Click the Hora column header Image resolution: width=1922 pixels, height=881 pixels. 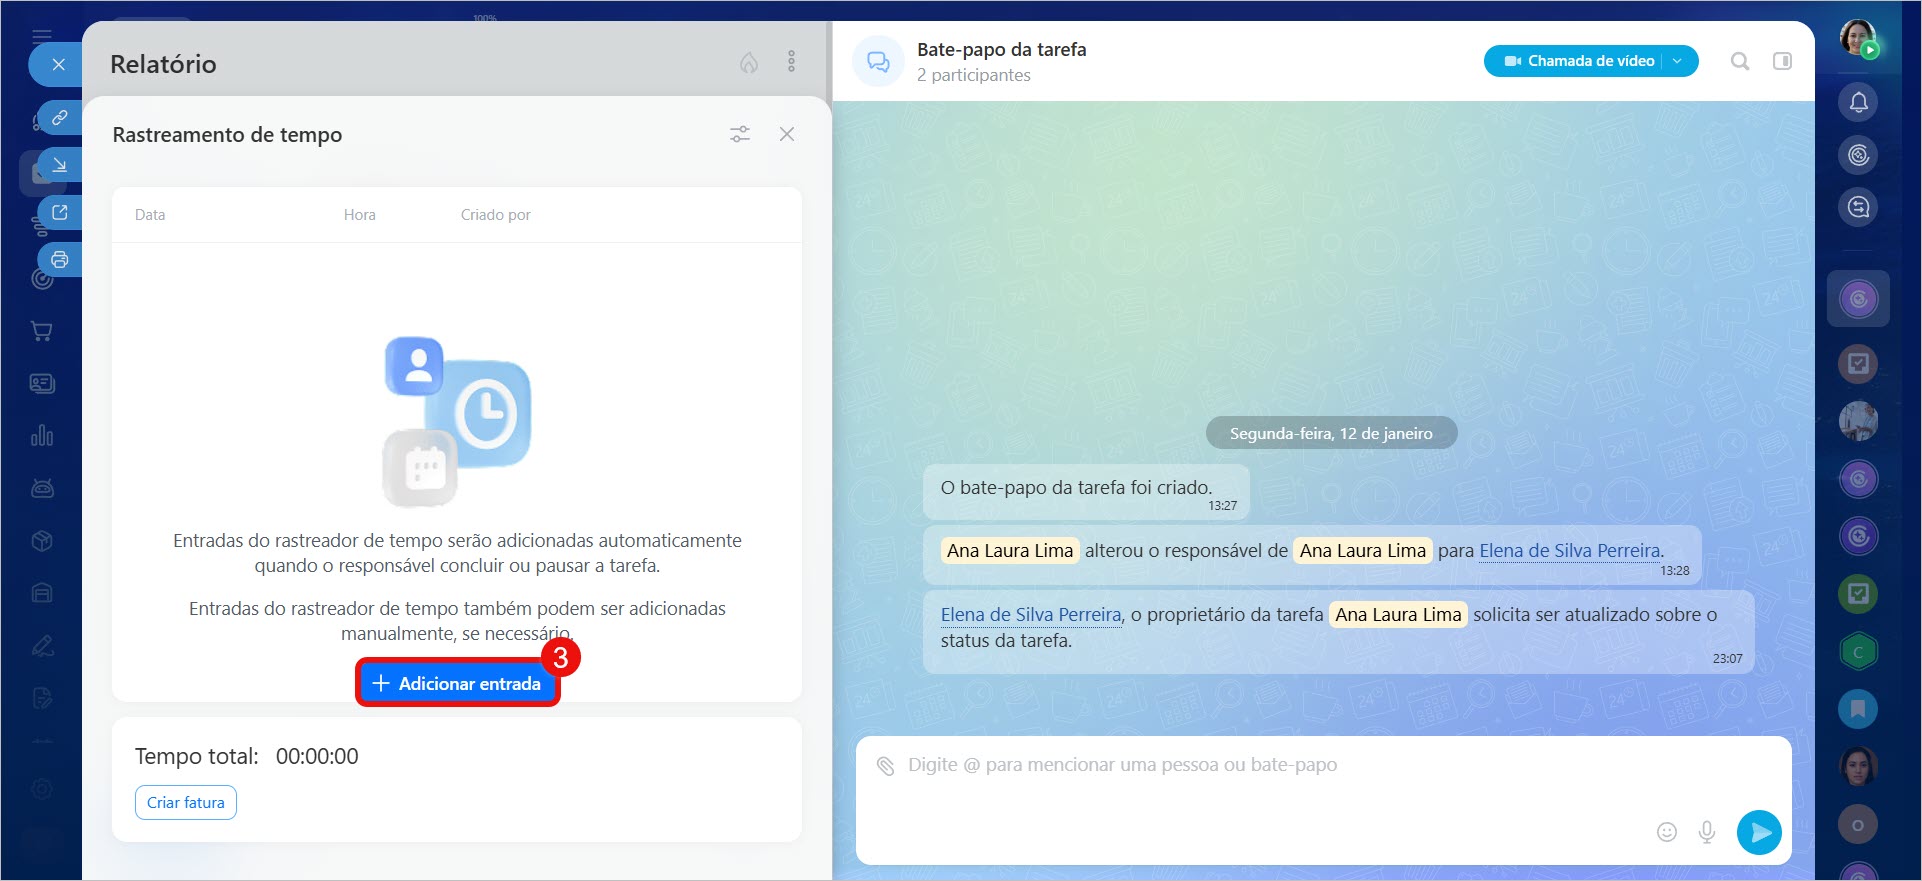359,215
